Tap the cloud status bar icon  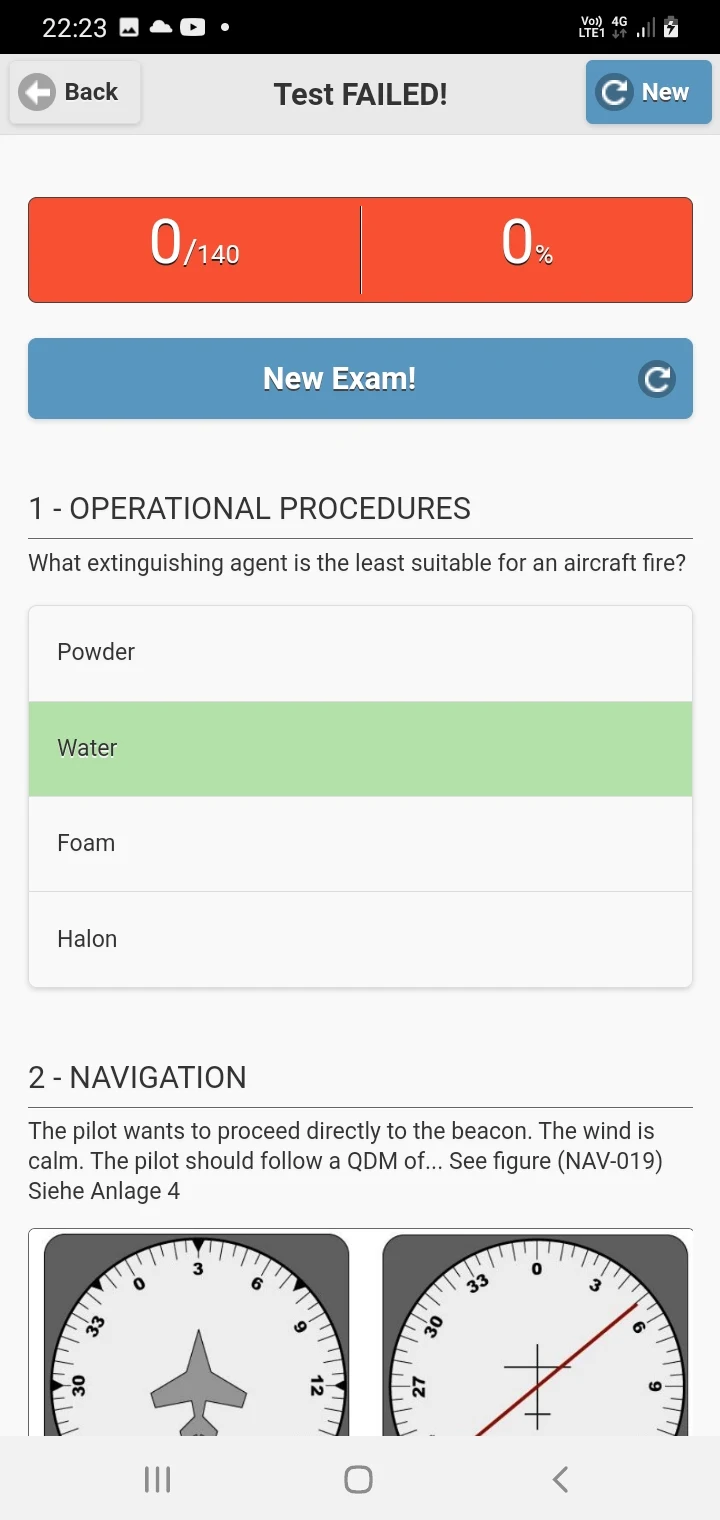coord(160,27)
